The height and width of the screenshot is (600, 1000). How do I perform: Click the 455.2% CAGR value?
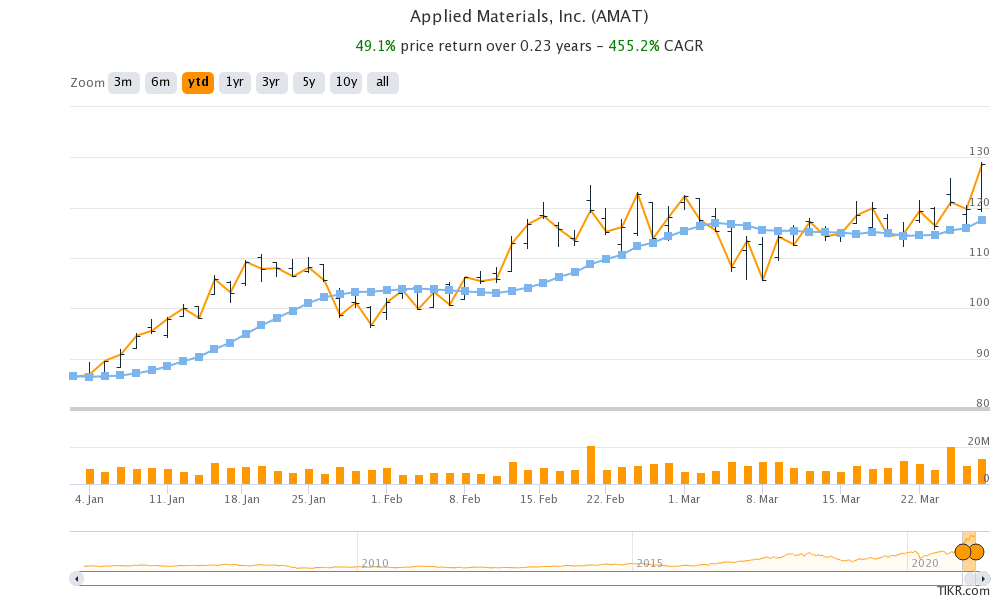tap(634, 46)
